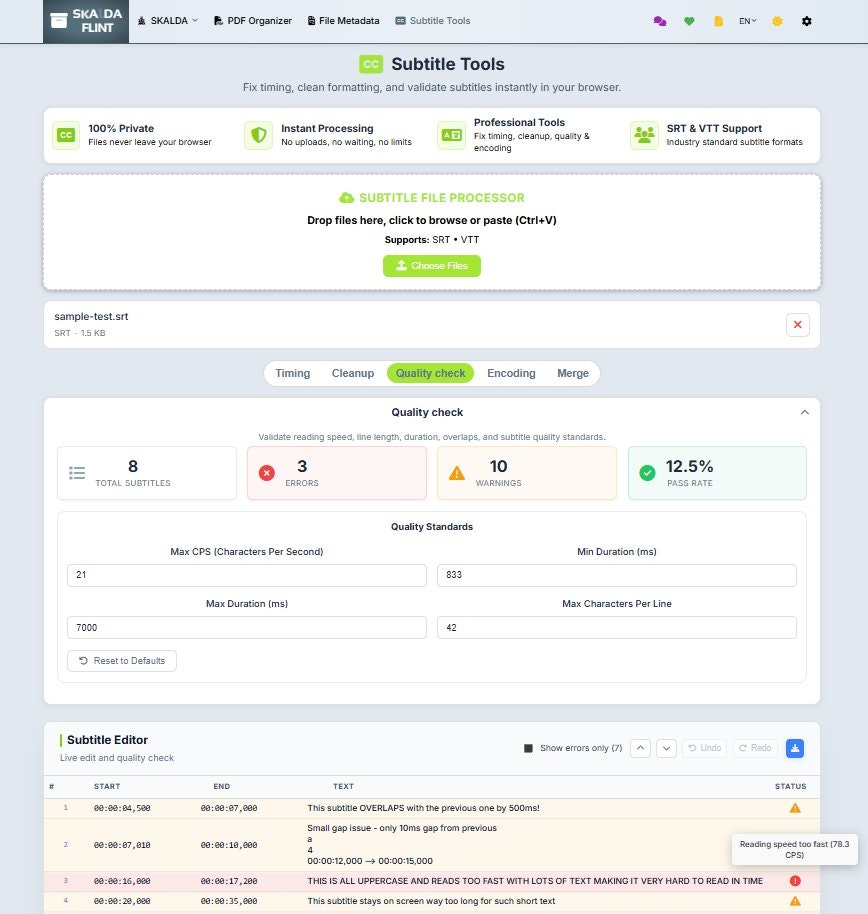Click the shield icon on Instant Processing card

pos(259,134)
